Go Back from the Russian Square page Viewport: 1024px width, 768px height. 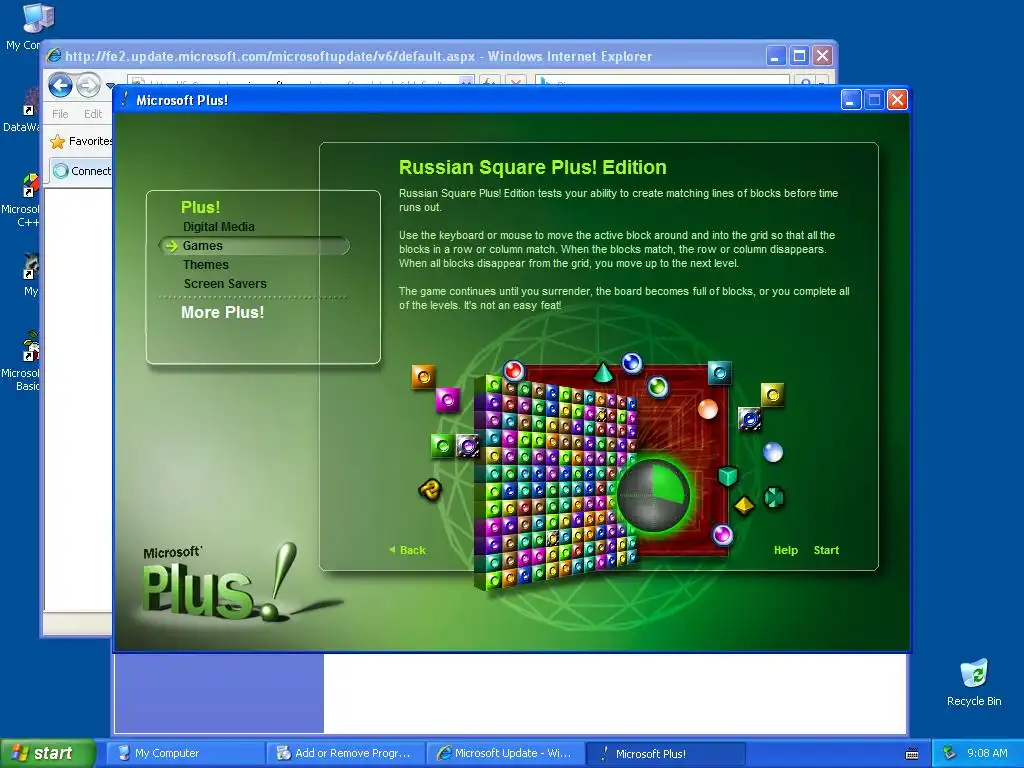(x=408, y=550)
